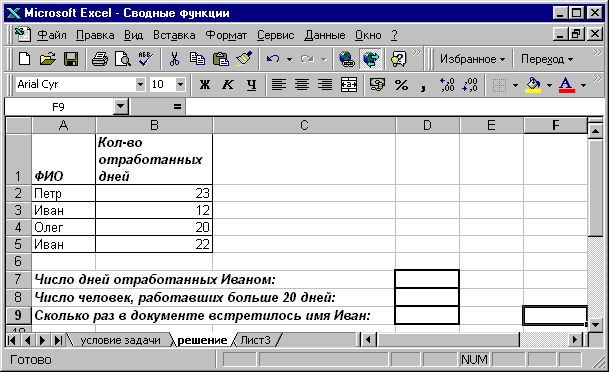Copy selection with the Copy icon
This screenshot has height=372, width=609.
(x=197, y=59)
